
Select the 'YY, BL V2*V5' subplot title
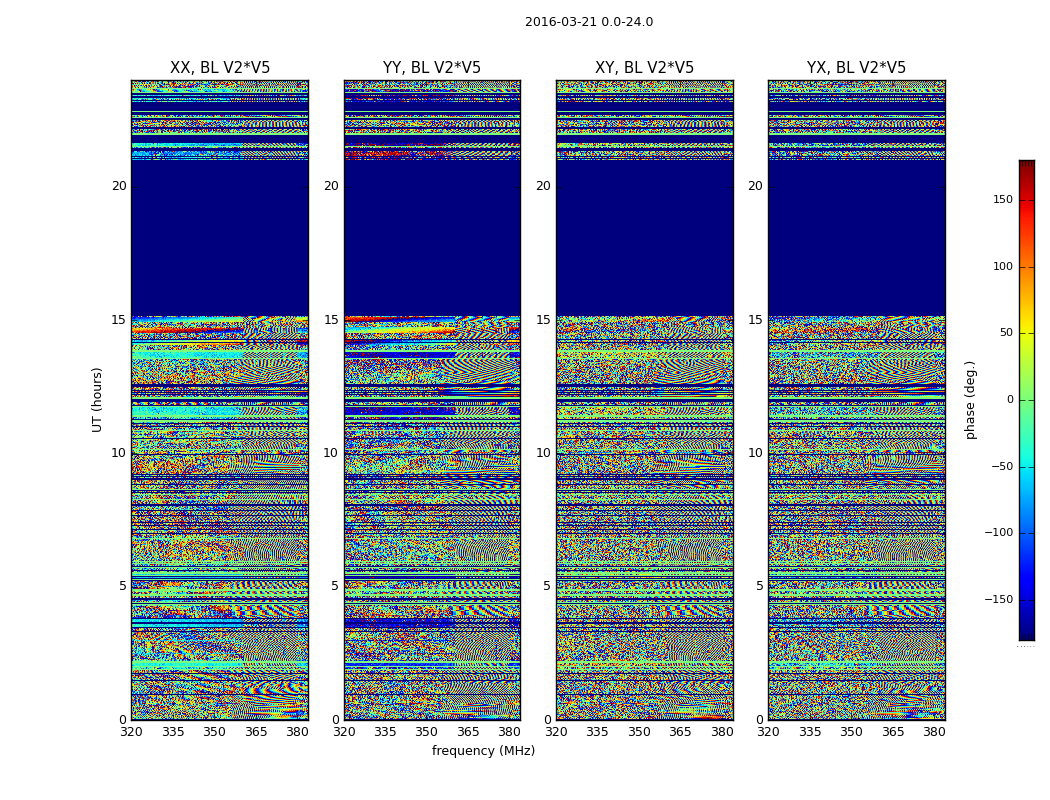tap(432, 68)
